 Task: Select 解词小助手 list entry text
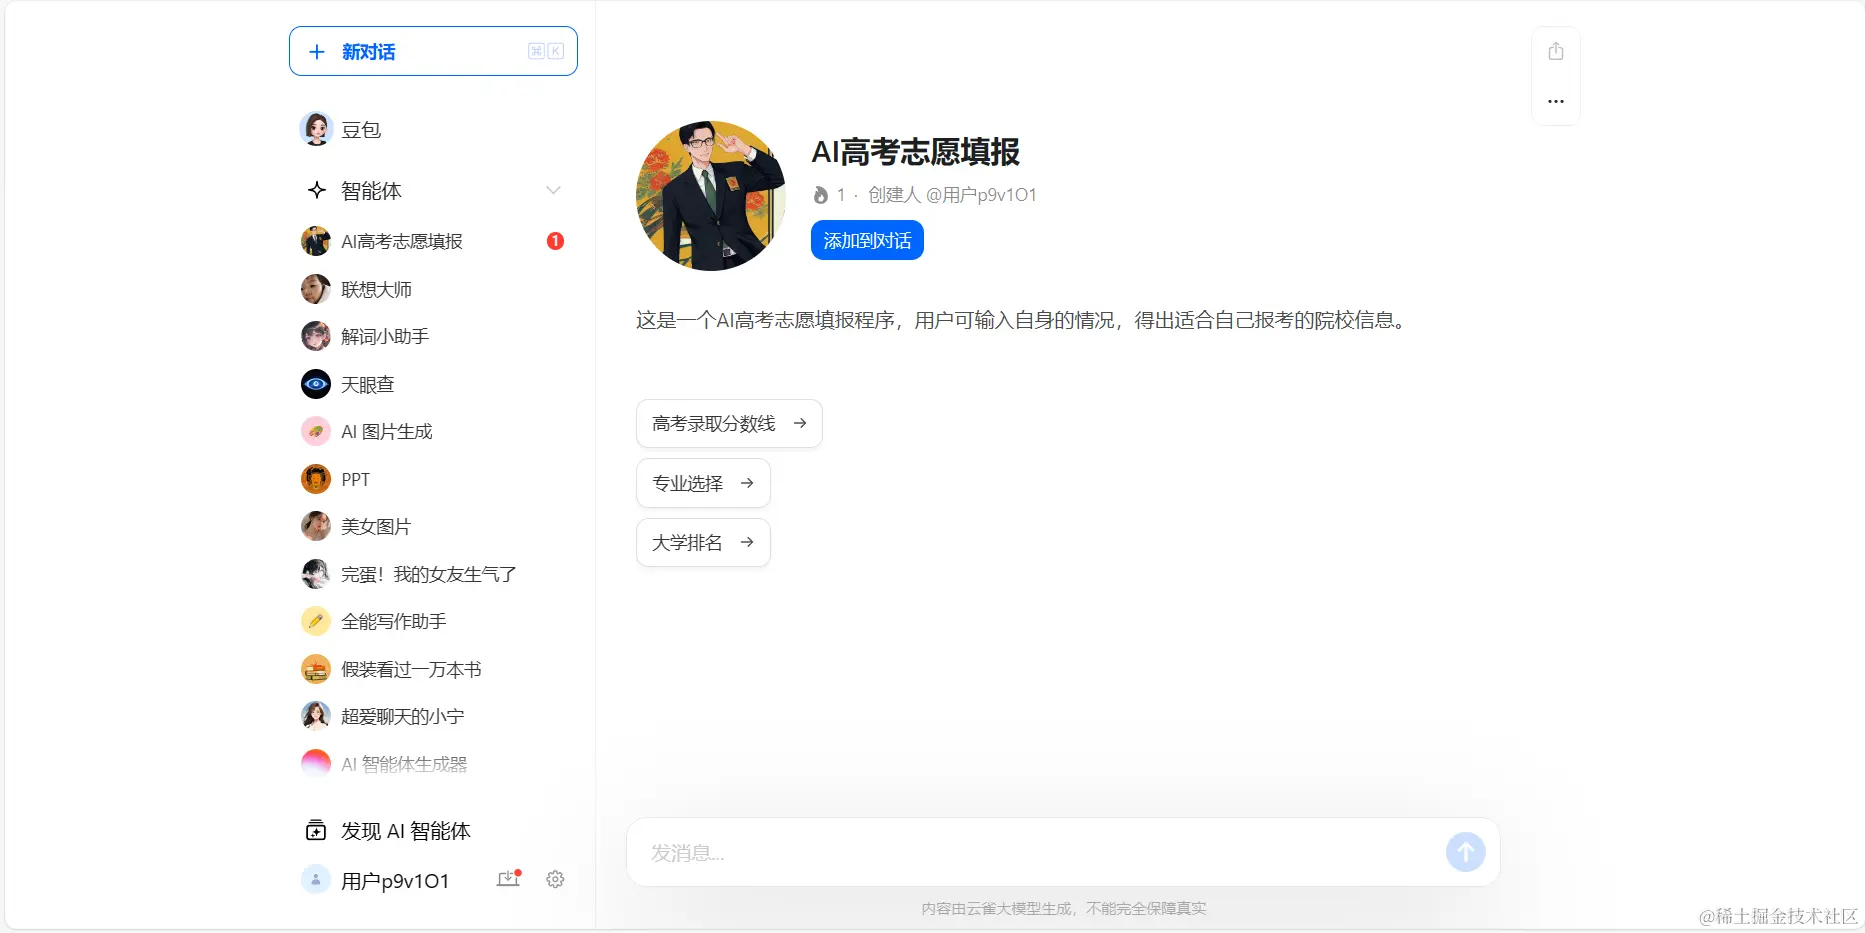coord(385,336)
